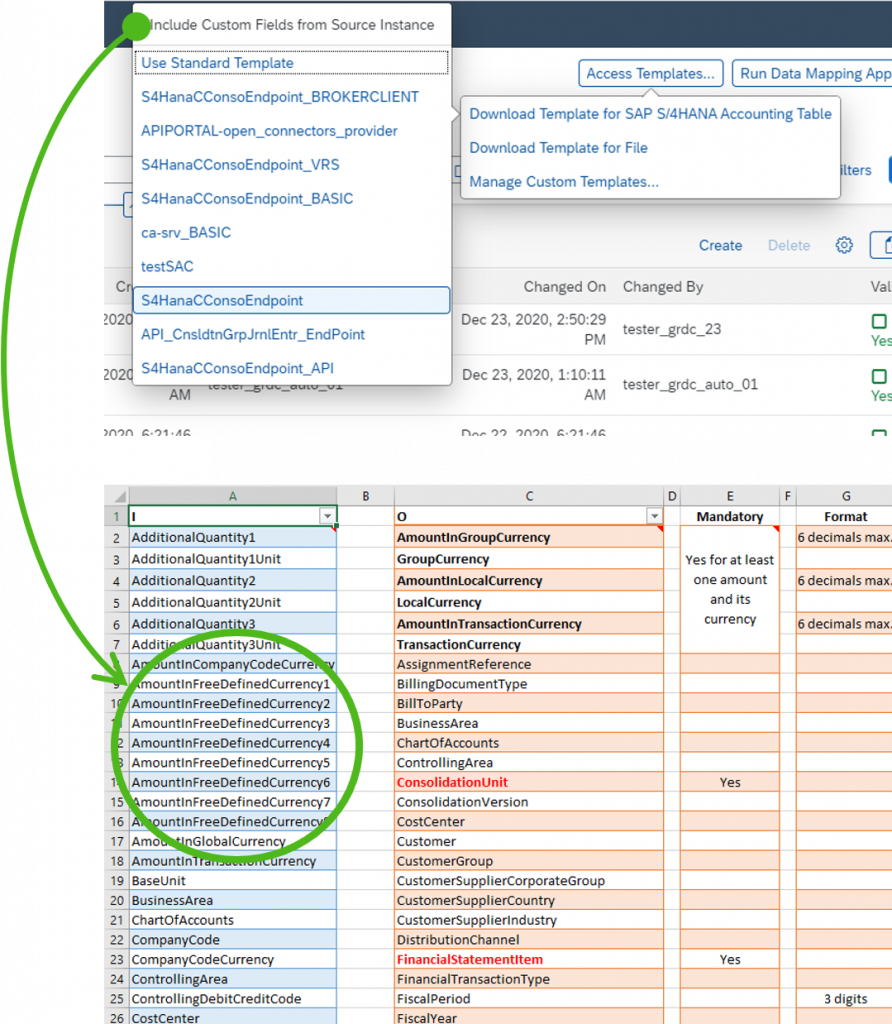Select spreadsheet column B header
The height and width of the screenshot is (1024, 892).
tap(366, 496)
